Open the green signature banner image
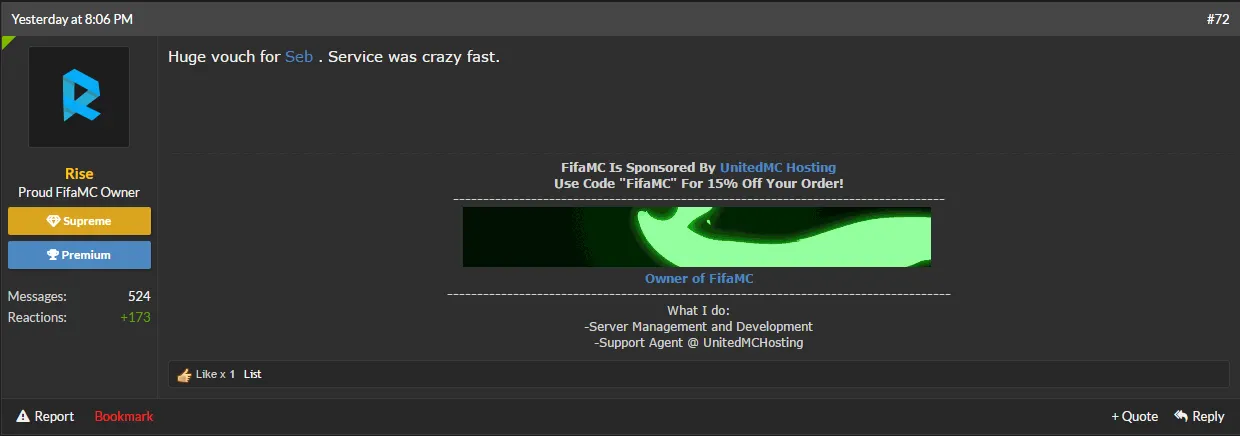 coord(697,237)
